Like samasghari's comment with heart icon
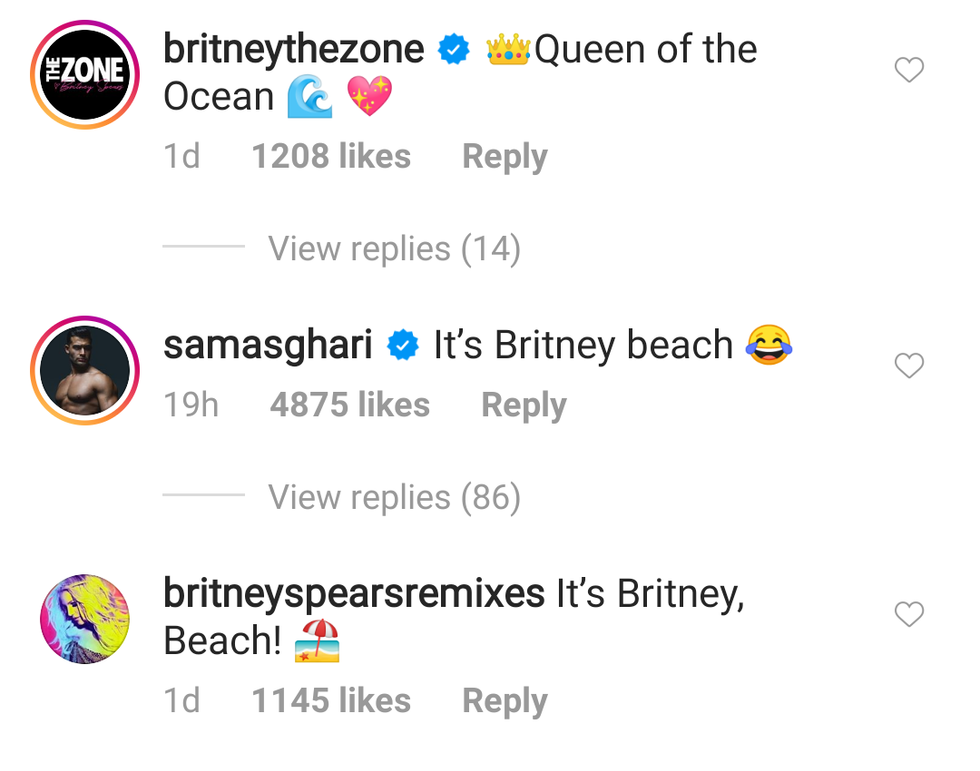Viewport: 980px width, 771px height. 908,367
